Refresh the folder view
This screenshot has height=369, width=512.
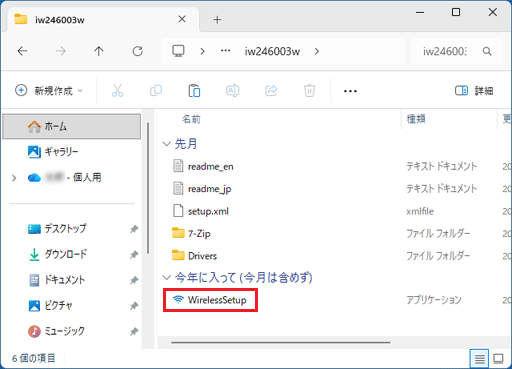point(137,51)
